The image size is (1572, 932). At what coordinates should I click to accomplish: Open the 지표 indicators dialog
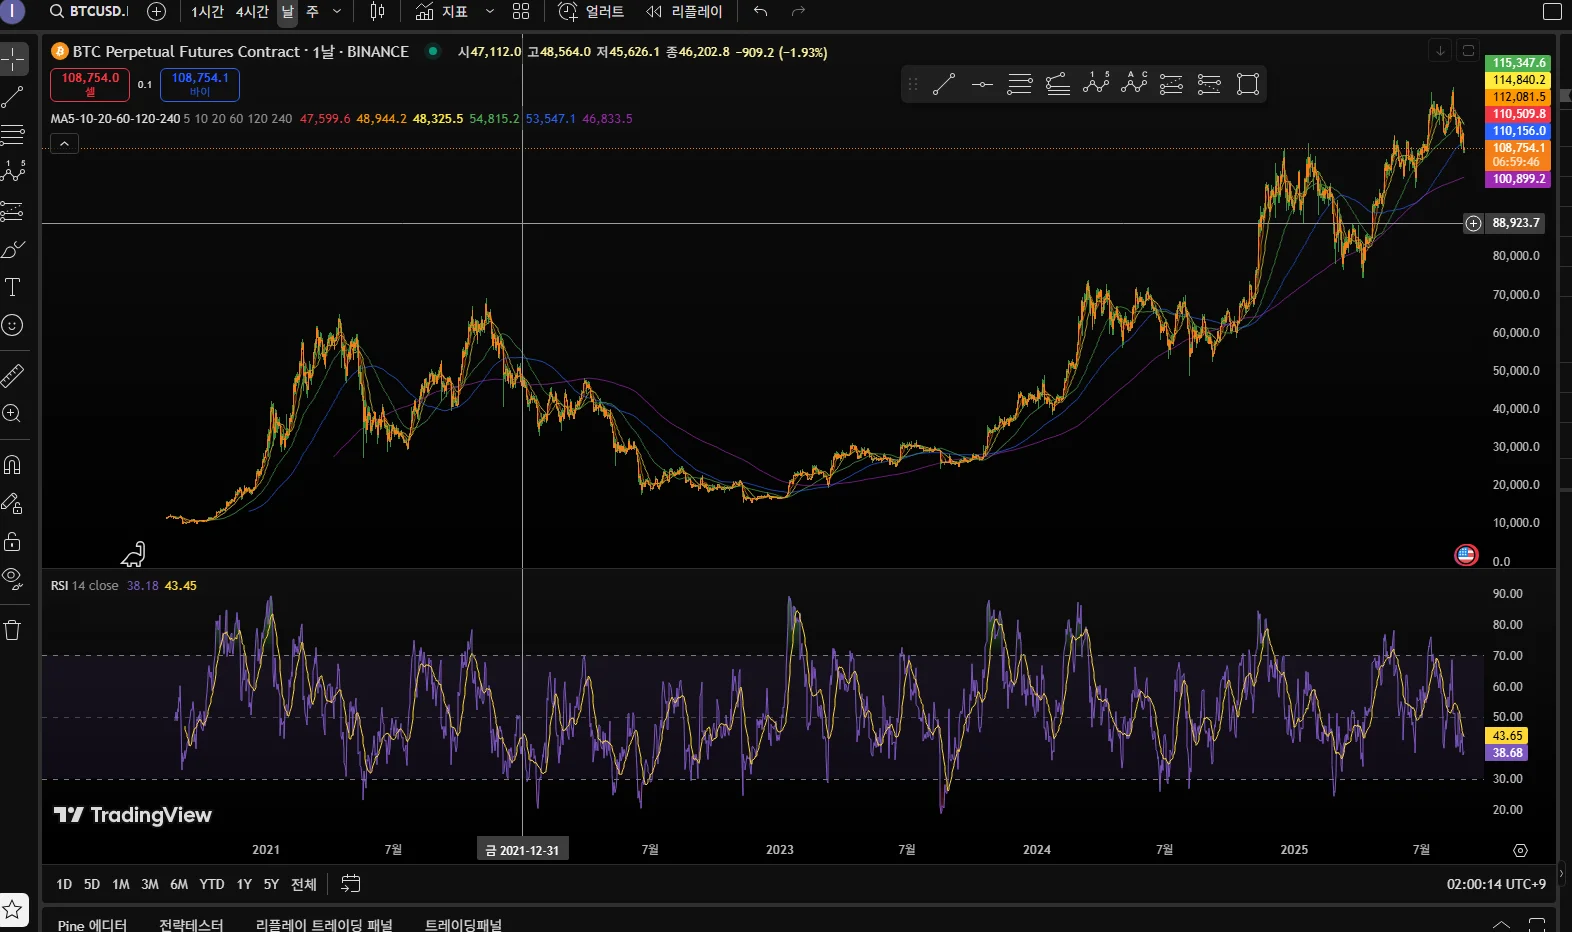click(442, 12)
